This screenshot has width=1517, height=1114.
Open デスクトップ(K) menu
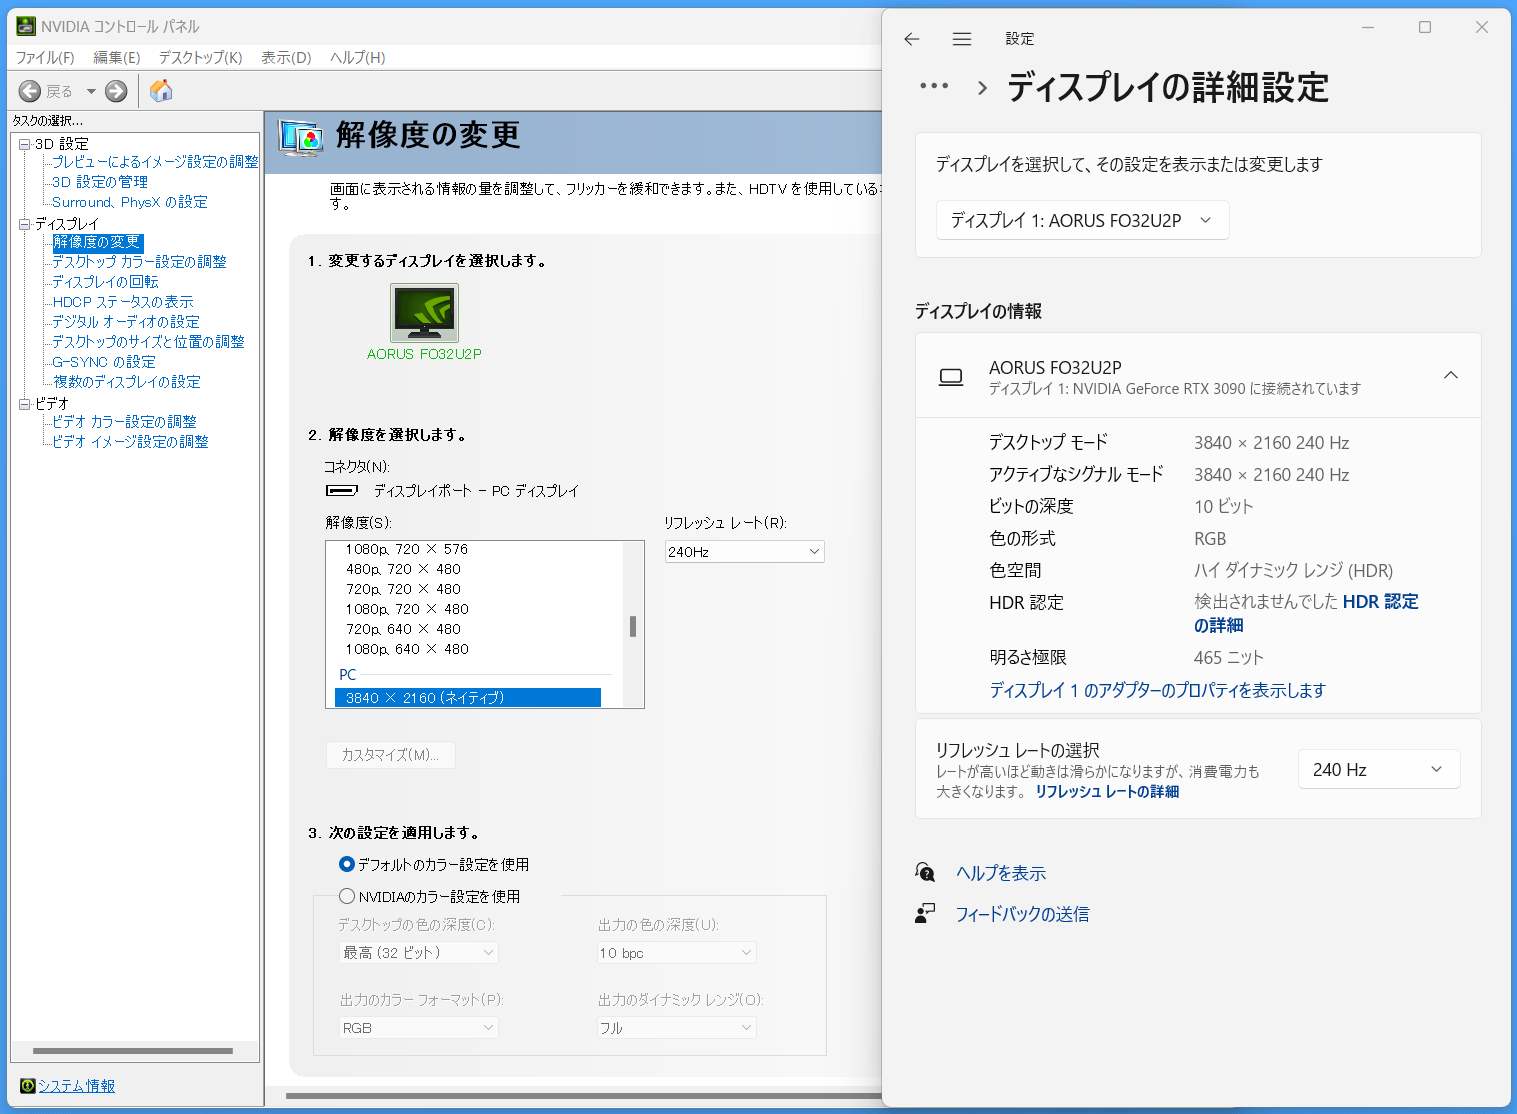pos(201,57)
